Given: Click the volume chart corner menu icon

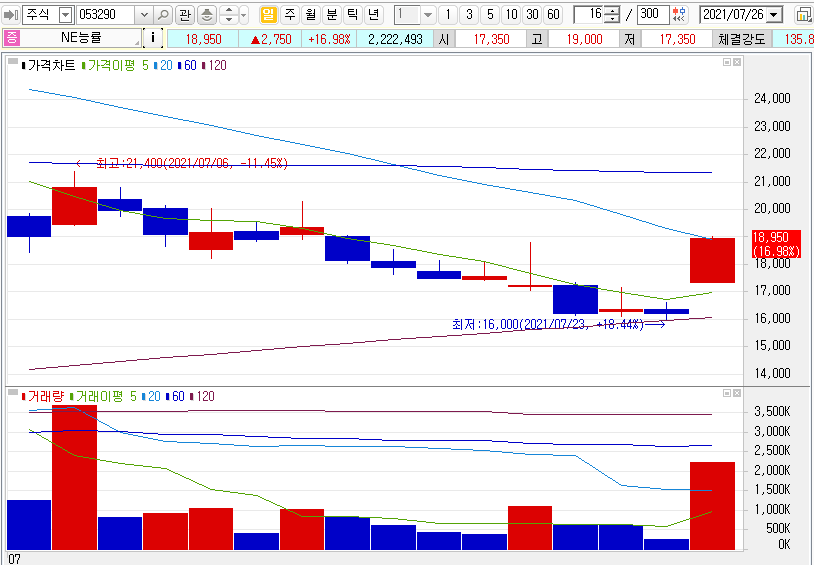Looking at the screenshot, I should click(13, 393).
